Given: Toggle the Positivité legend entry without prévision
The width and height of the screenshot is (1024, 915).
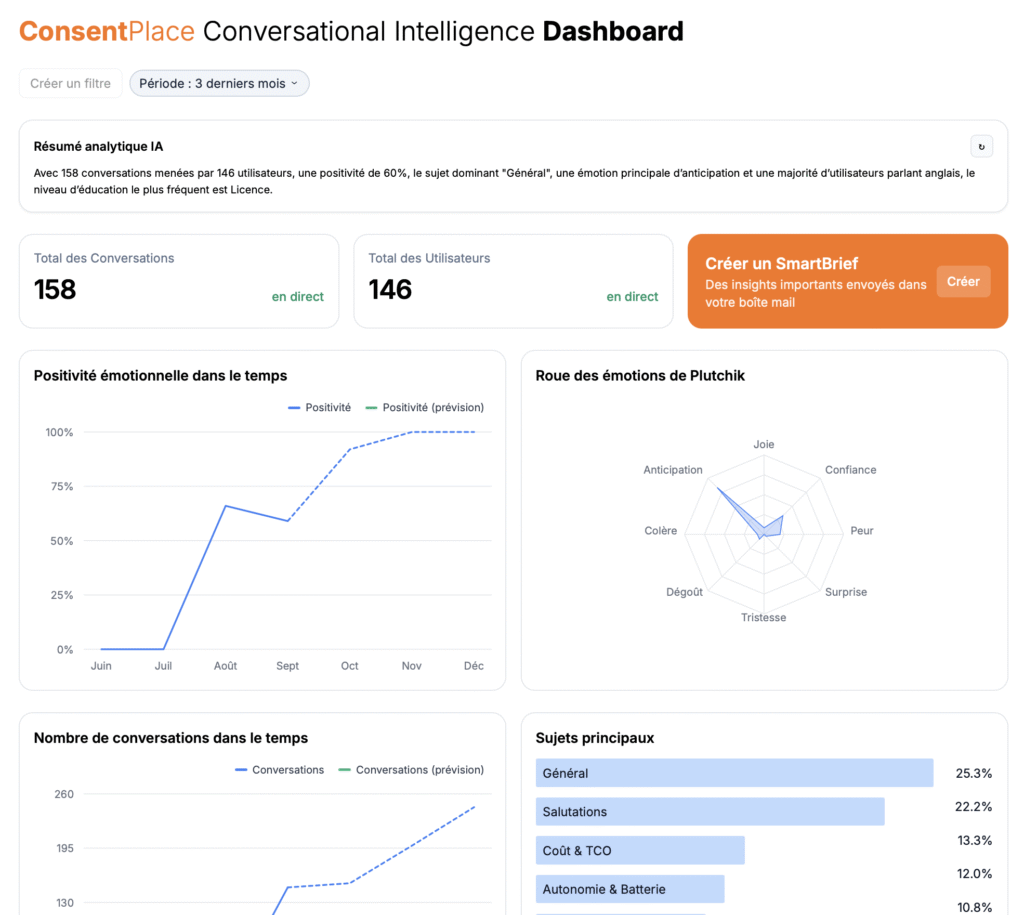Looking at the screenshot, I should coord(319,408).
